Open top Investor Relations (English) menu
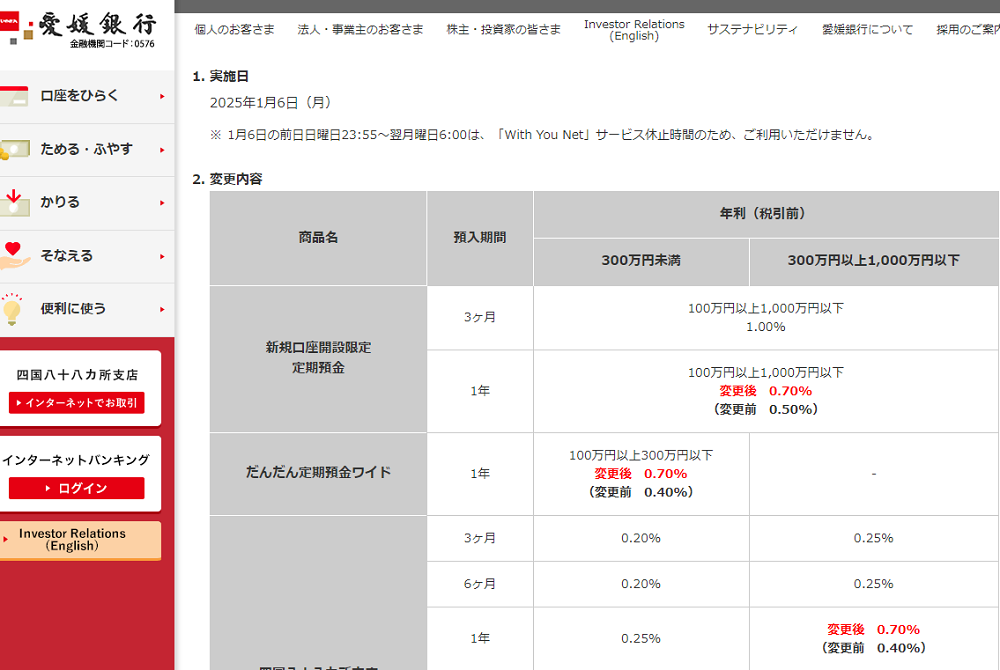 tap(634, 30)
